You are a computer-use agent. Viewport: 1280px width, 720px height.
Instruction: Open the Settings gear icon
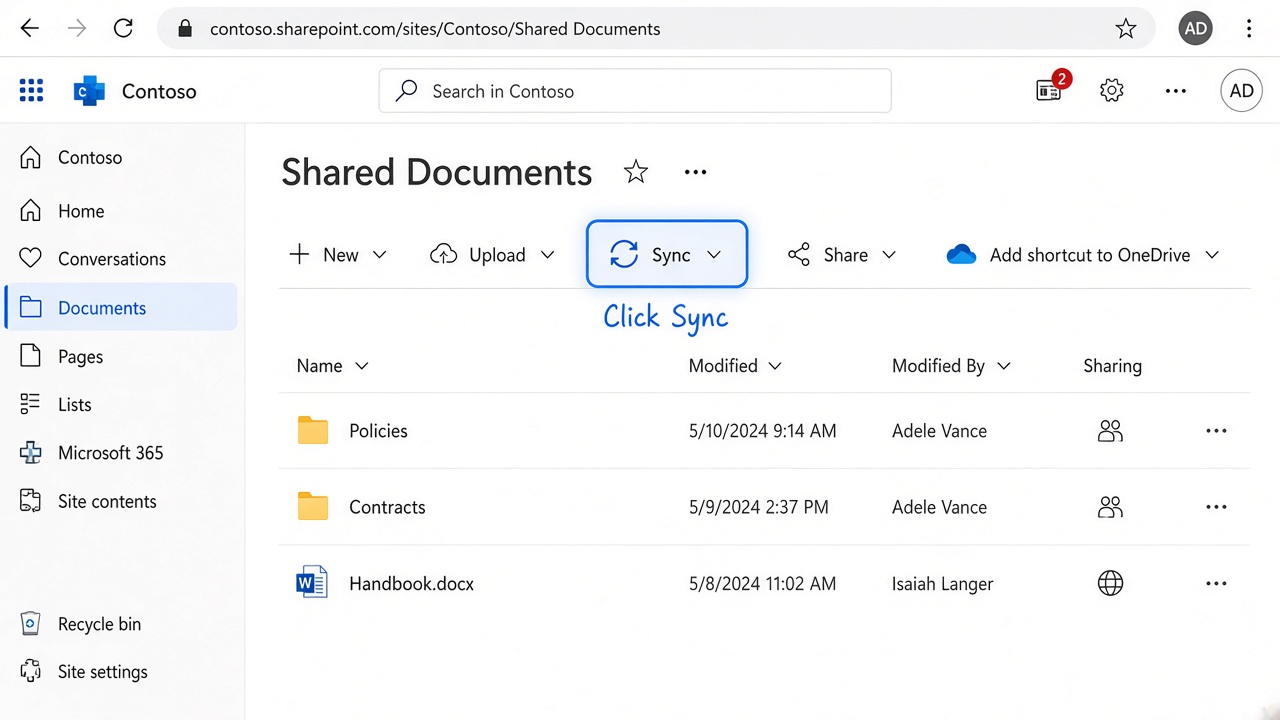(x=1111, y=91)
